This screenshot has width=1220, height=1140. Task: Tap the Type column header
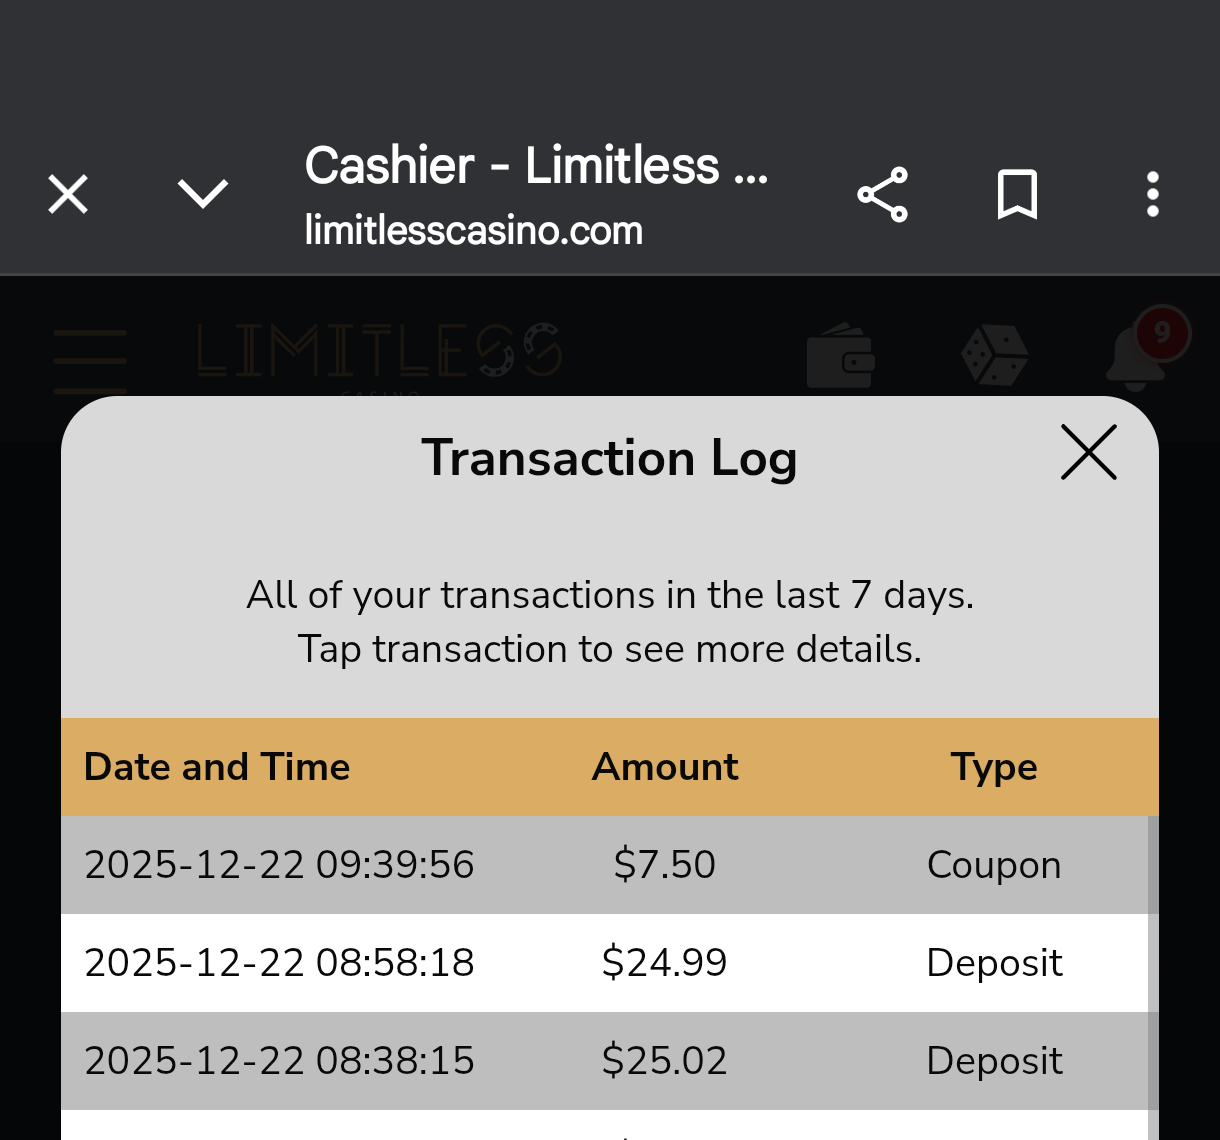(x=994, y=767)
